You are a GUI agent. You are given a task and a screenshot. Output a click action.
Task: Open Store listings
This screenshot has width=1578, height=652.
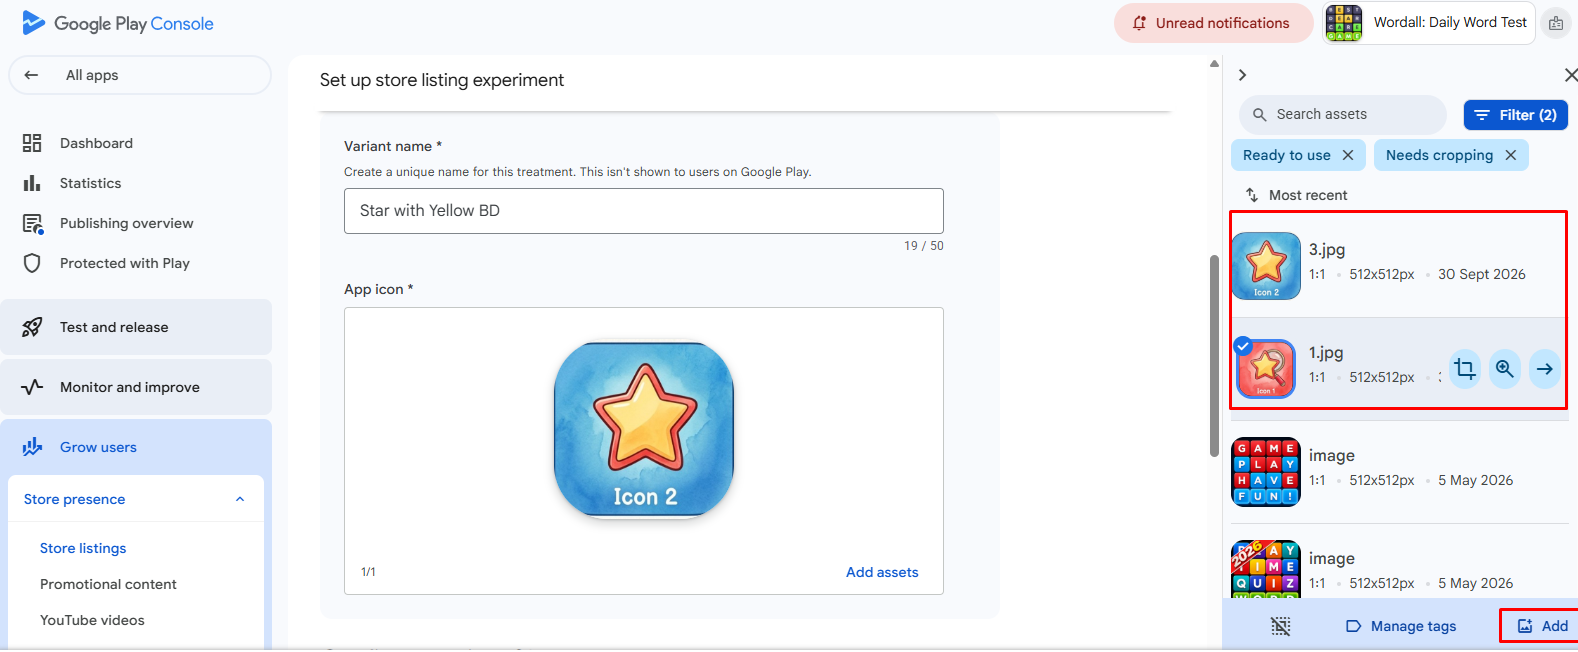click(83, 548)
